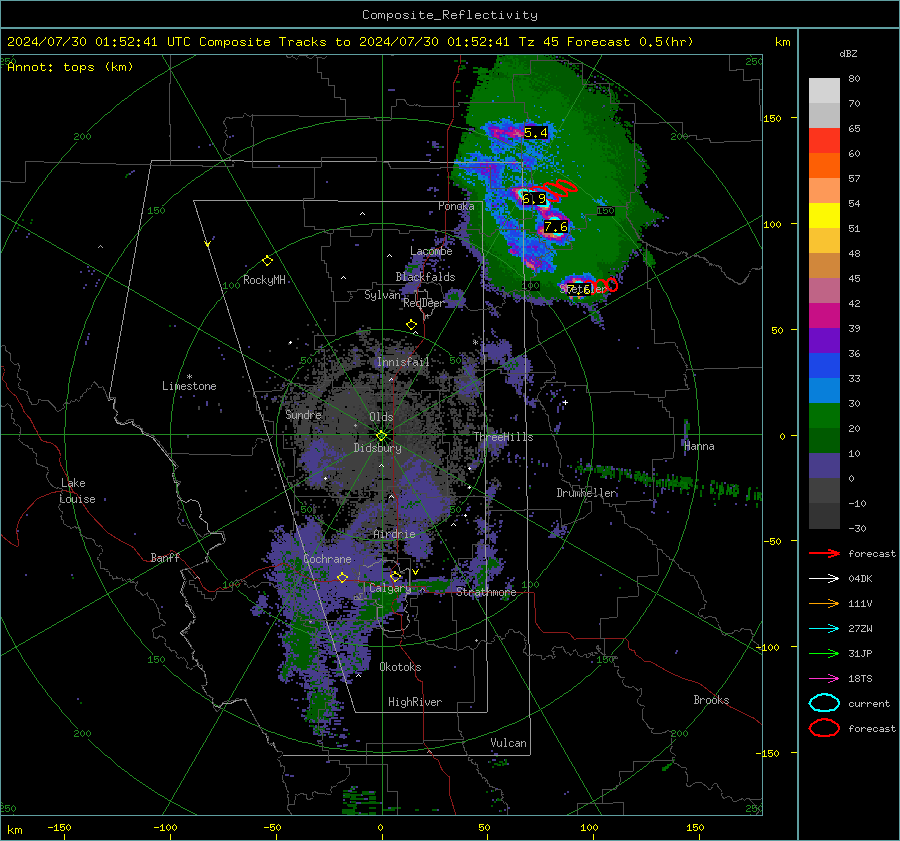Pick the light gray 70-80 dBZ swatch
Viewport: 900px width, 841px height.
coord(824,91)
